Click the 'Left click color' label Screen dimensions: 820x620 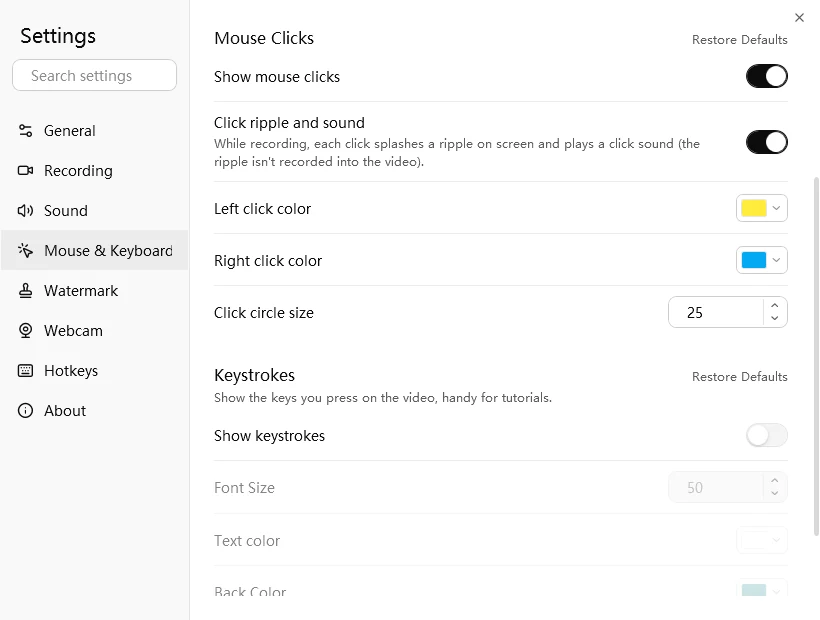click(x=263, y=209)
